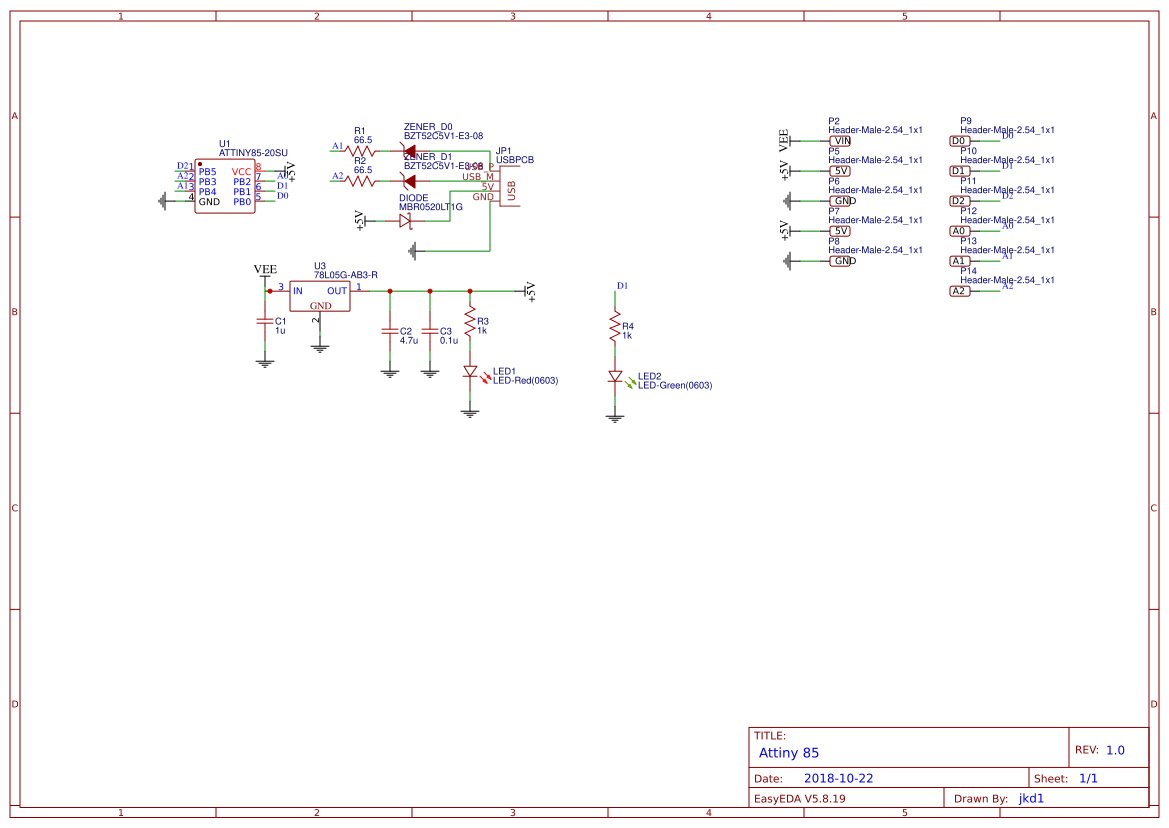1169x828 pixels.
Task: Select the C2 4.7u capacitor
Action: 389,330
